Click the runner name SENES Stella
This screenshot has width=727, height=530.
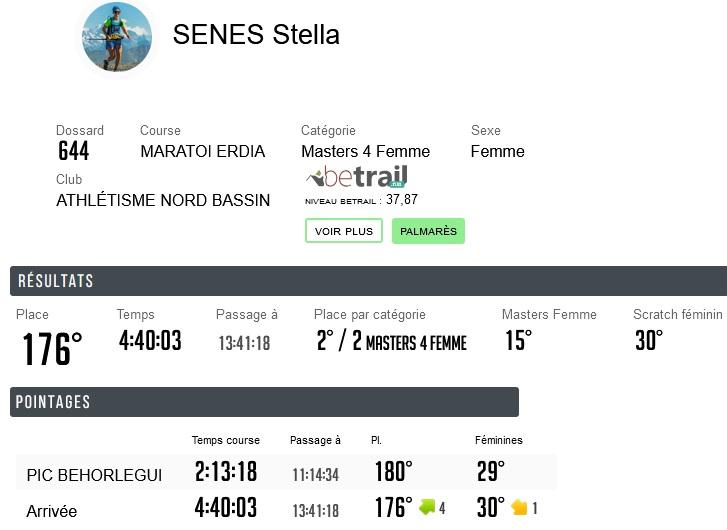click(256, 35)
